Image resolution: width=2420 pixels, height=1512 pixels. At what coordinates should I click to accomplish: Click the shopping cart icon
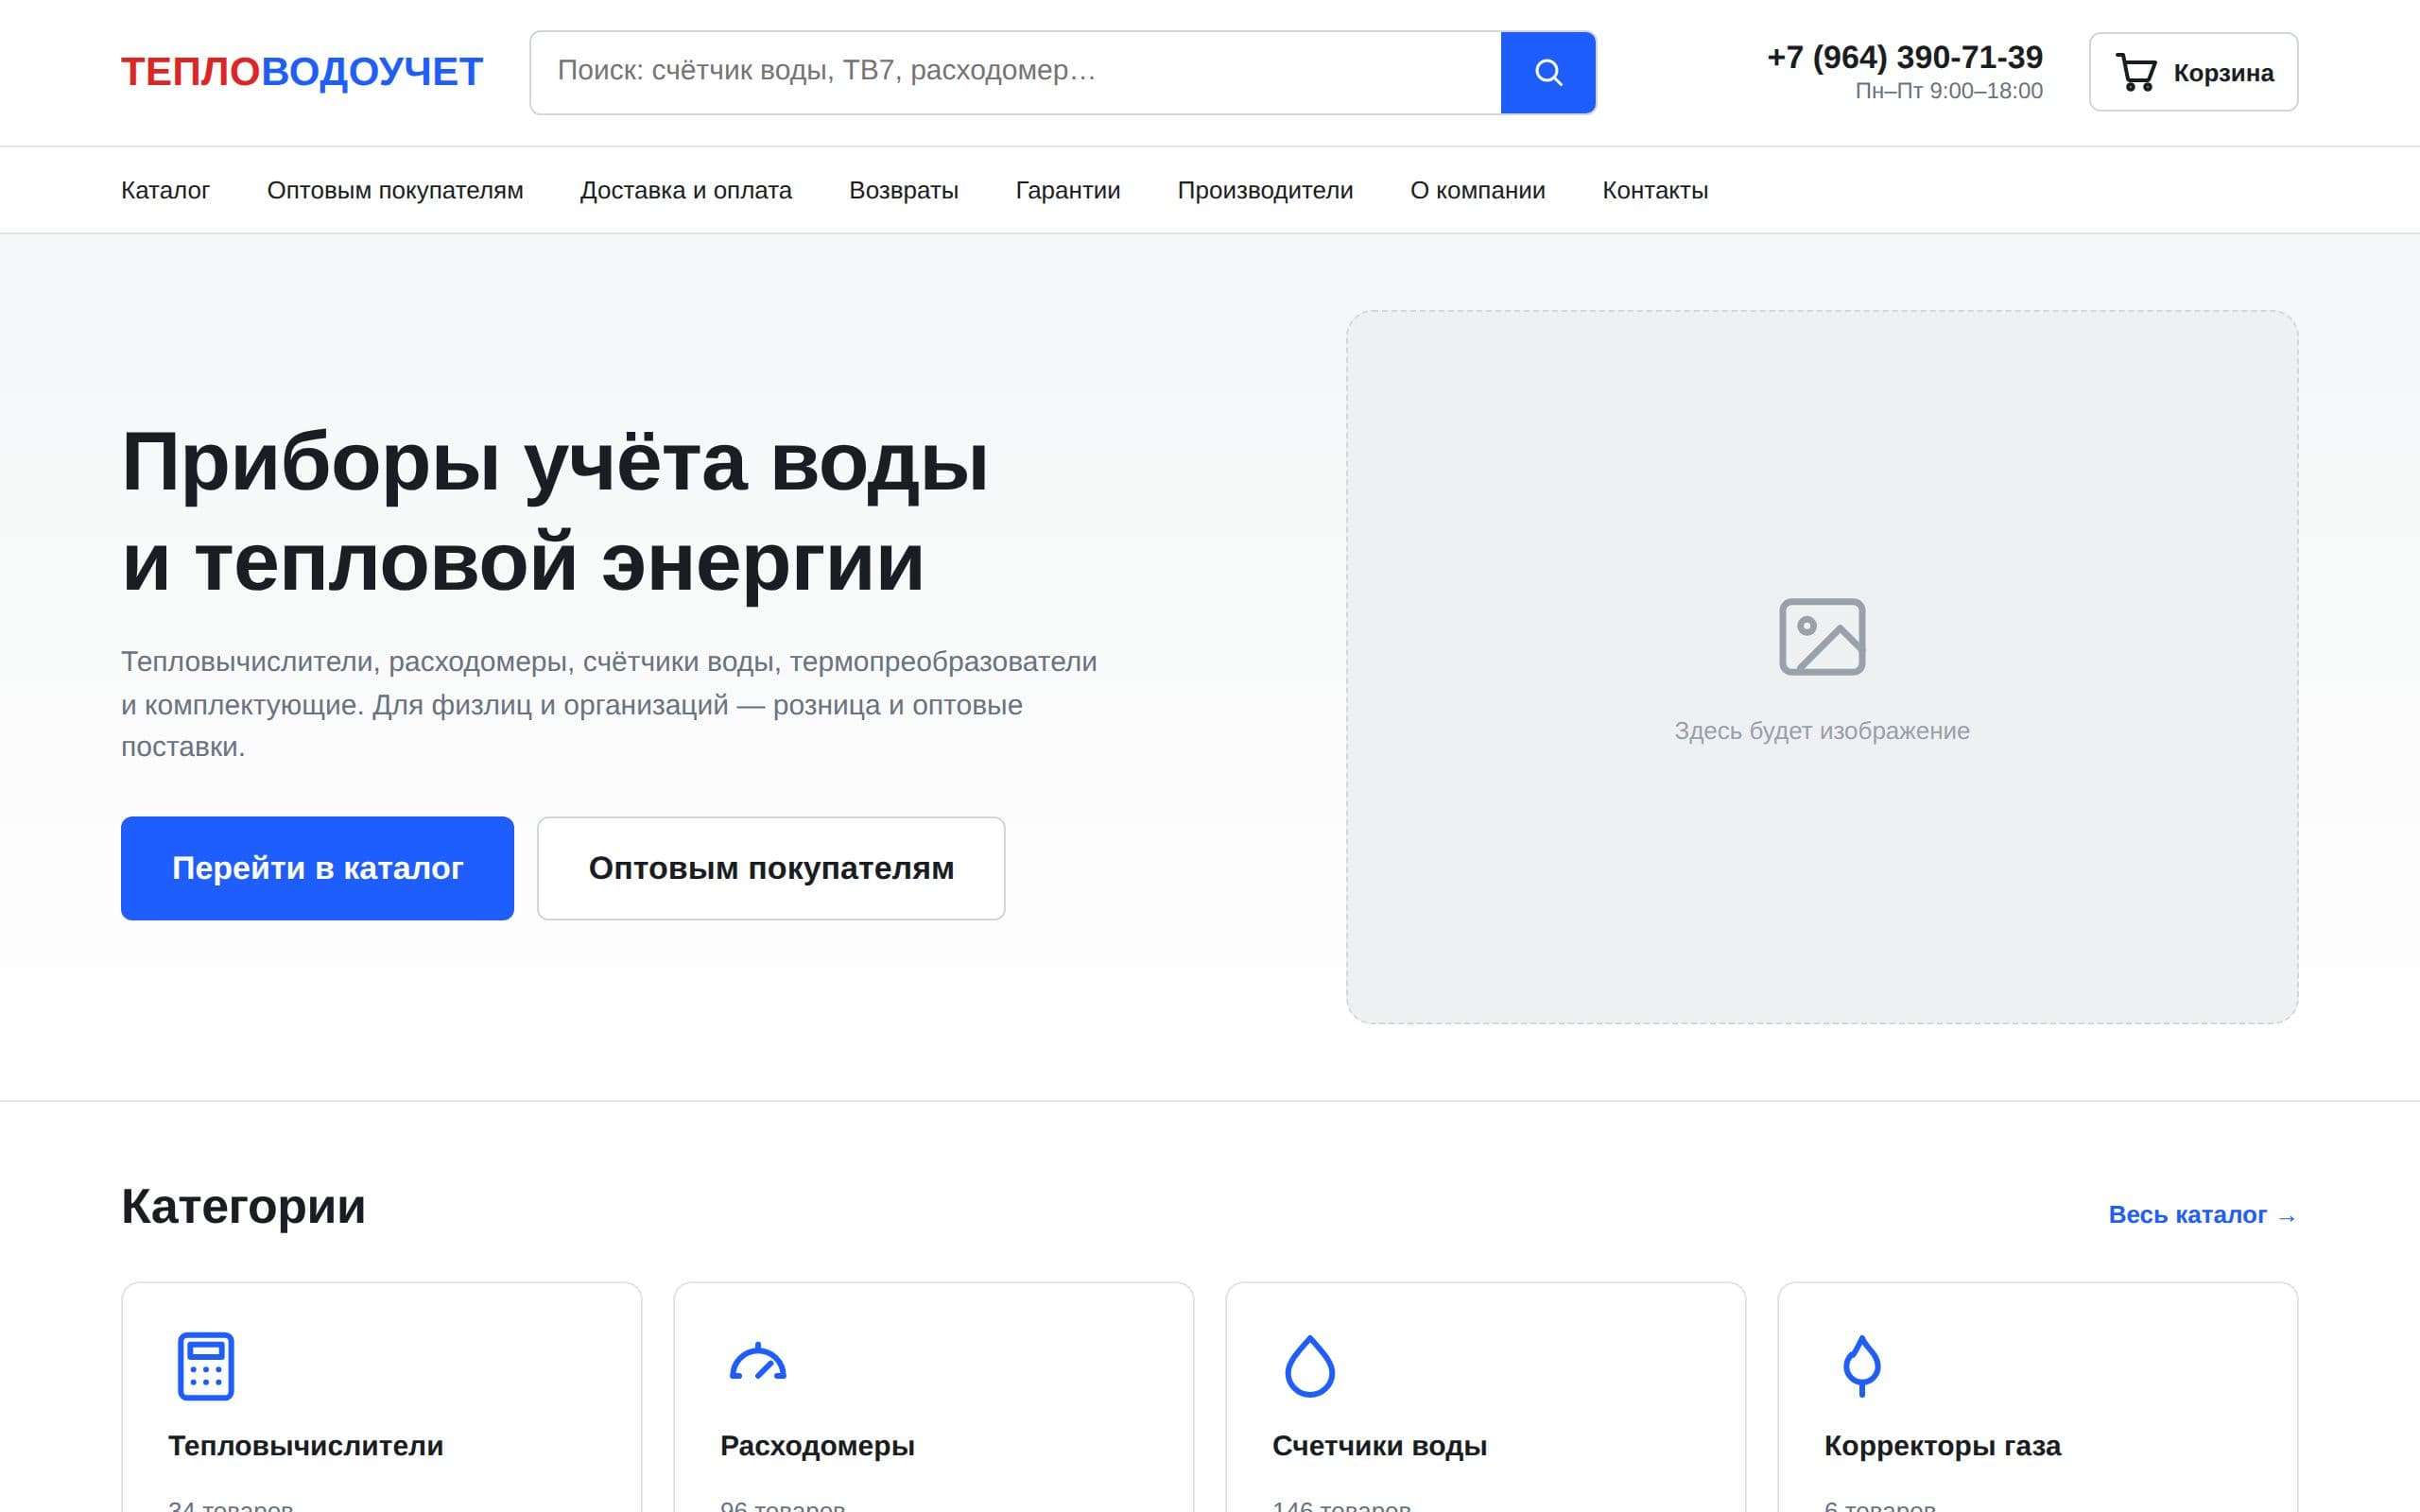coord(2136,72)
